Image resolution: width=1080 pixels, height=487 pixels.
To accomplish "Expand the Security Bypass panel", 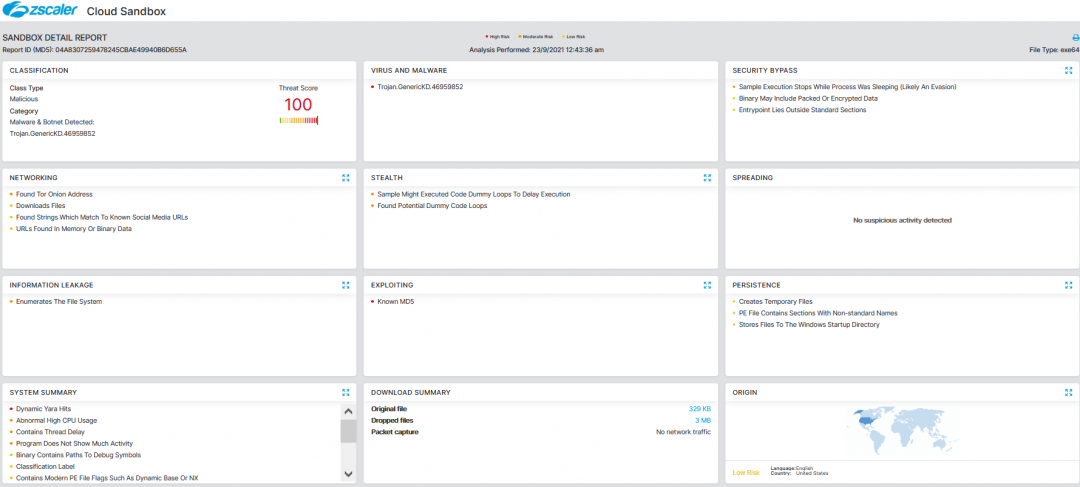I will (1068, 71).
